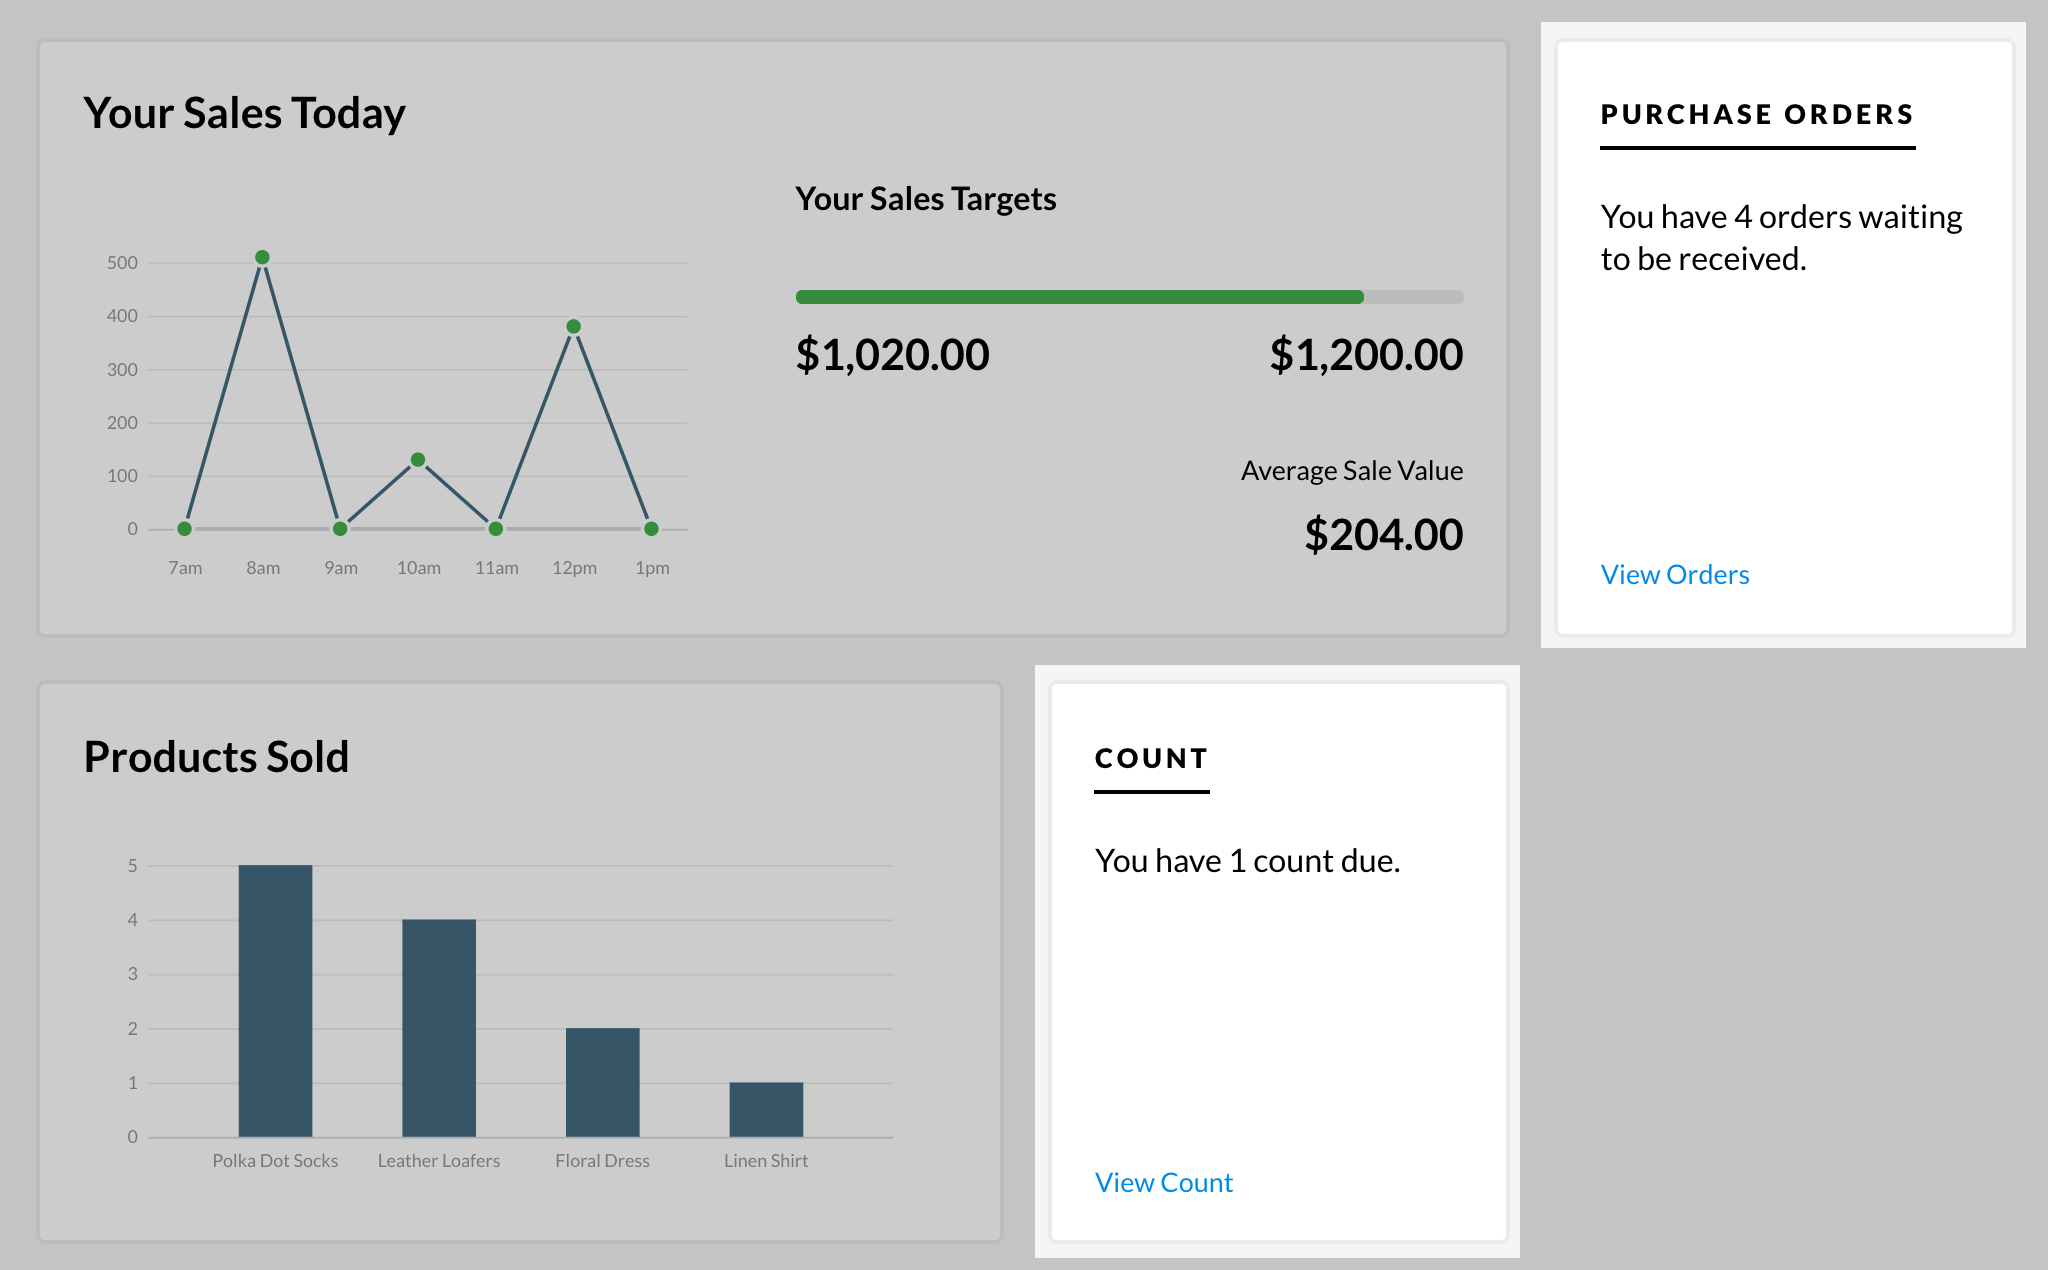Select the 12pm sales data point
Screen dimensions: 2048x1270
(x=573, y=326)
